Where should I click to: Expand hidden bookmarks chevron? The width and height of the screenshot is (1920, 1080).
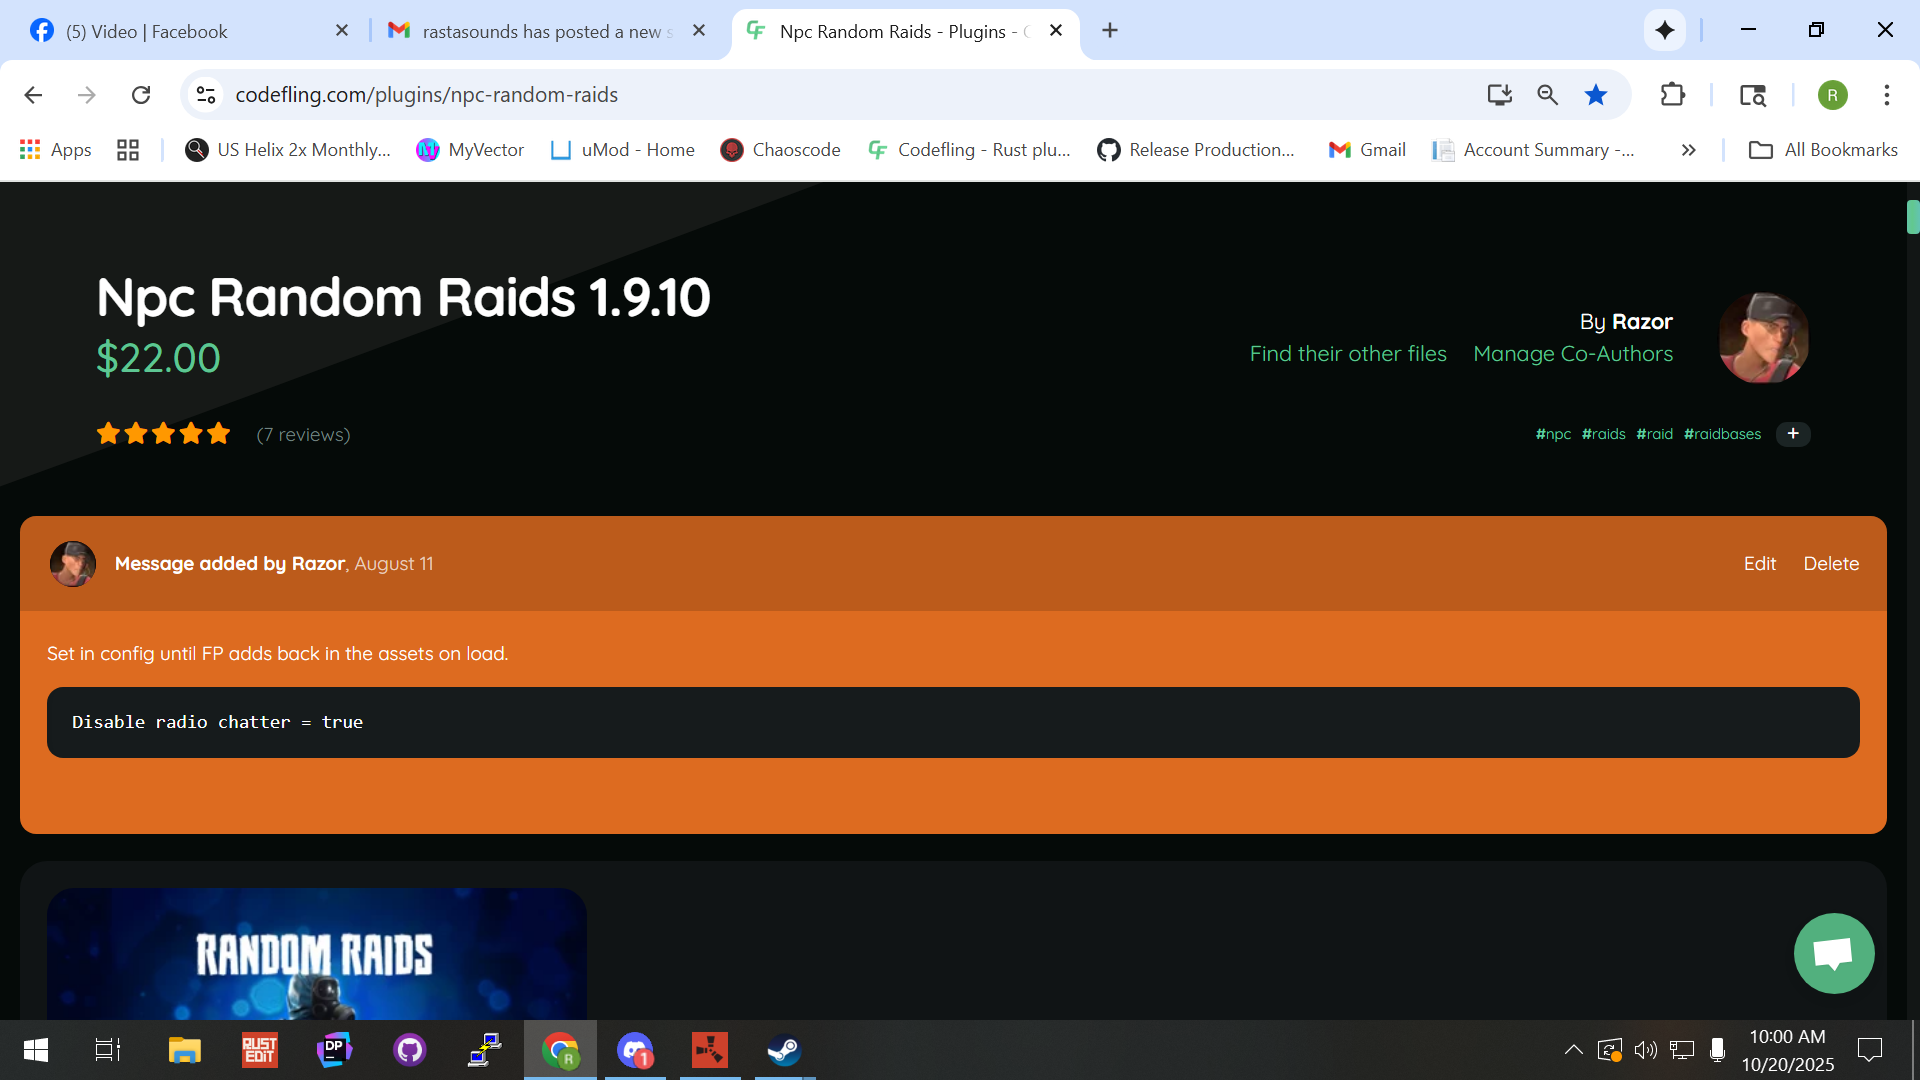(1689, 150)
